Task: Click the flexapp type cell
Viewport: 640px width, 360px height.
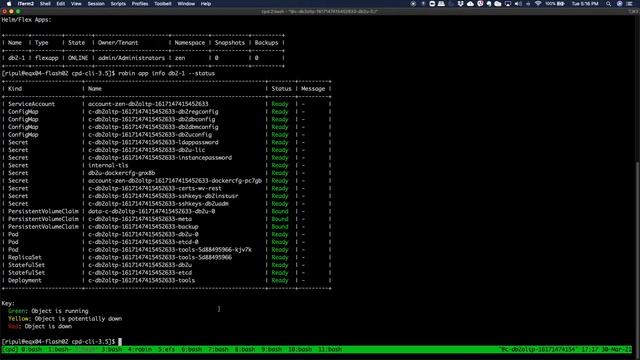Action: [x=47, y=58]
